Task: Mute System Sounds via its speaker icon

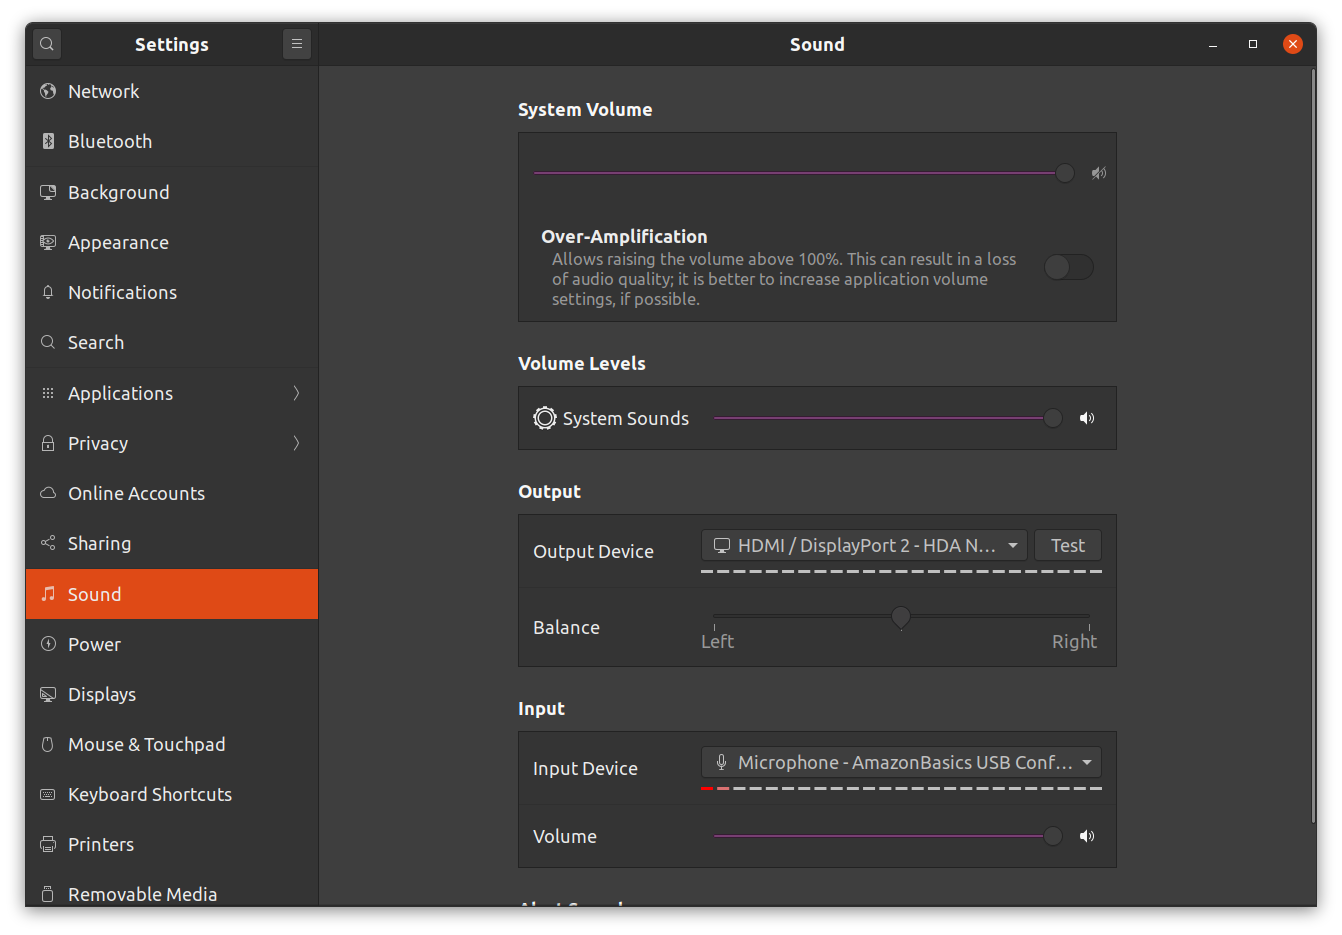Action: (x=1087, y=418)
